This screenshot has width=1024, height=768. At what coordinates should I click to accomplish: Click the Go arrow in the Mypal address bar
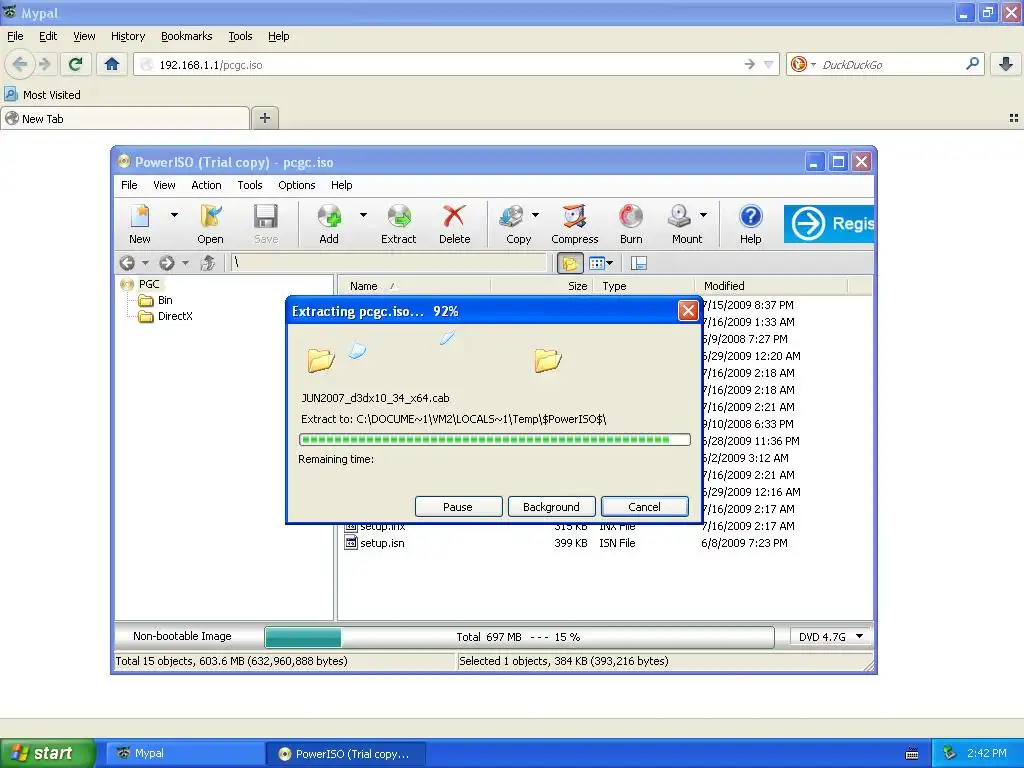pos(749,64)
